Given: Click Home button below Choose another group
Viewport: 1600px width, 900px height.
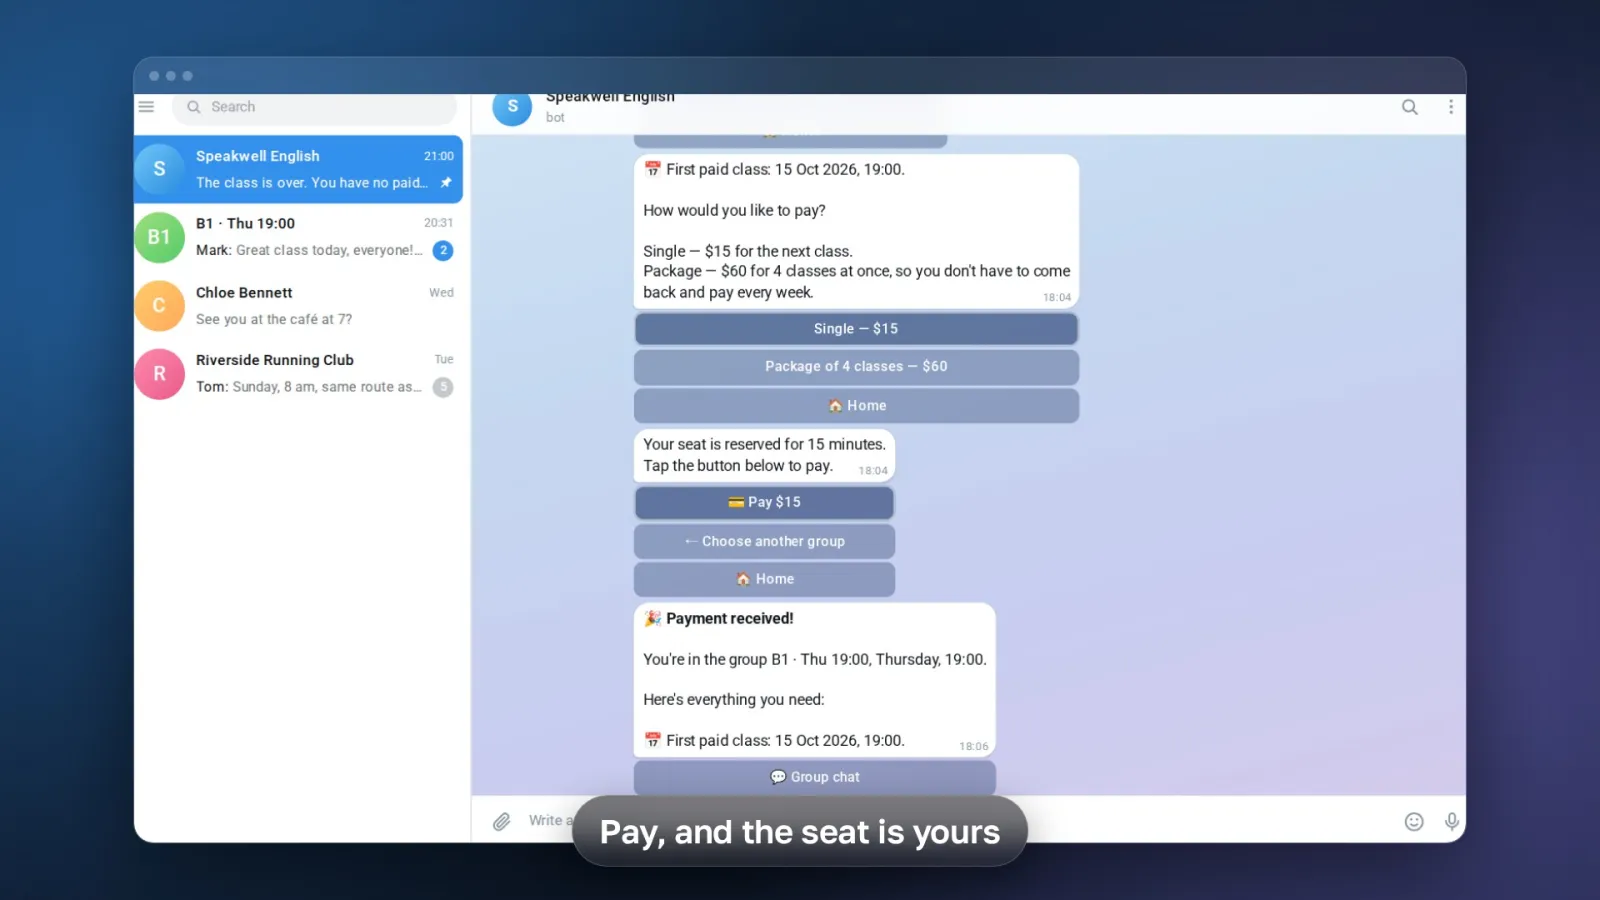Looking at the screenshot, I should [x=764, y=579].
